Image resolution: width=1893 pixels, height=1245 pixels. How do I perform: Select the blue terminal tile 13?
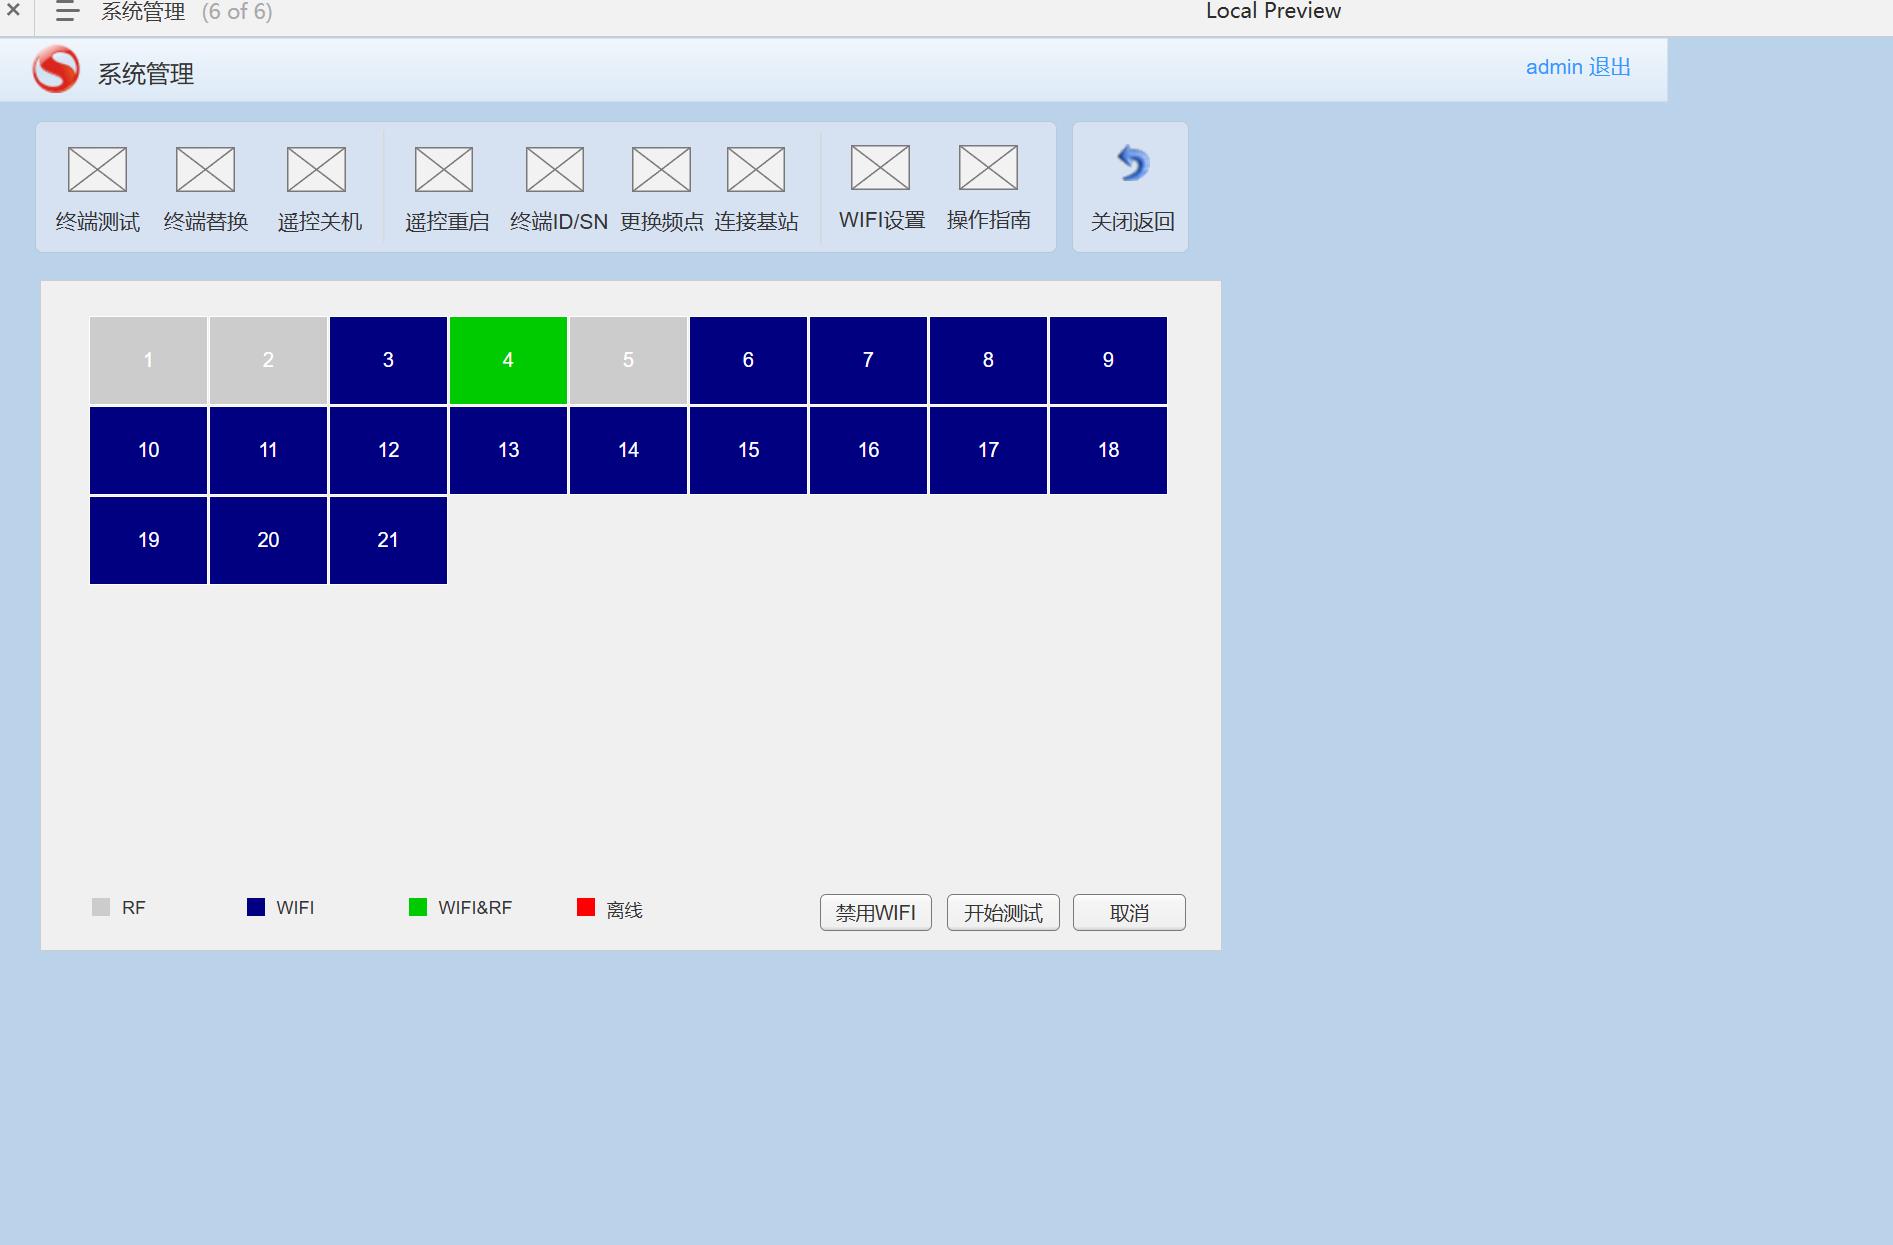(508, 450)
